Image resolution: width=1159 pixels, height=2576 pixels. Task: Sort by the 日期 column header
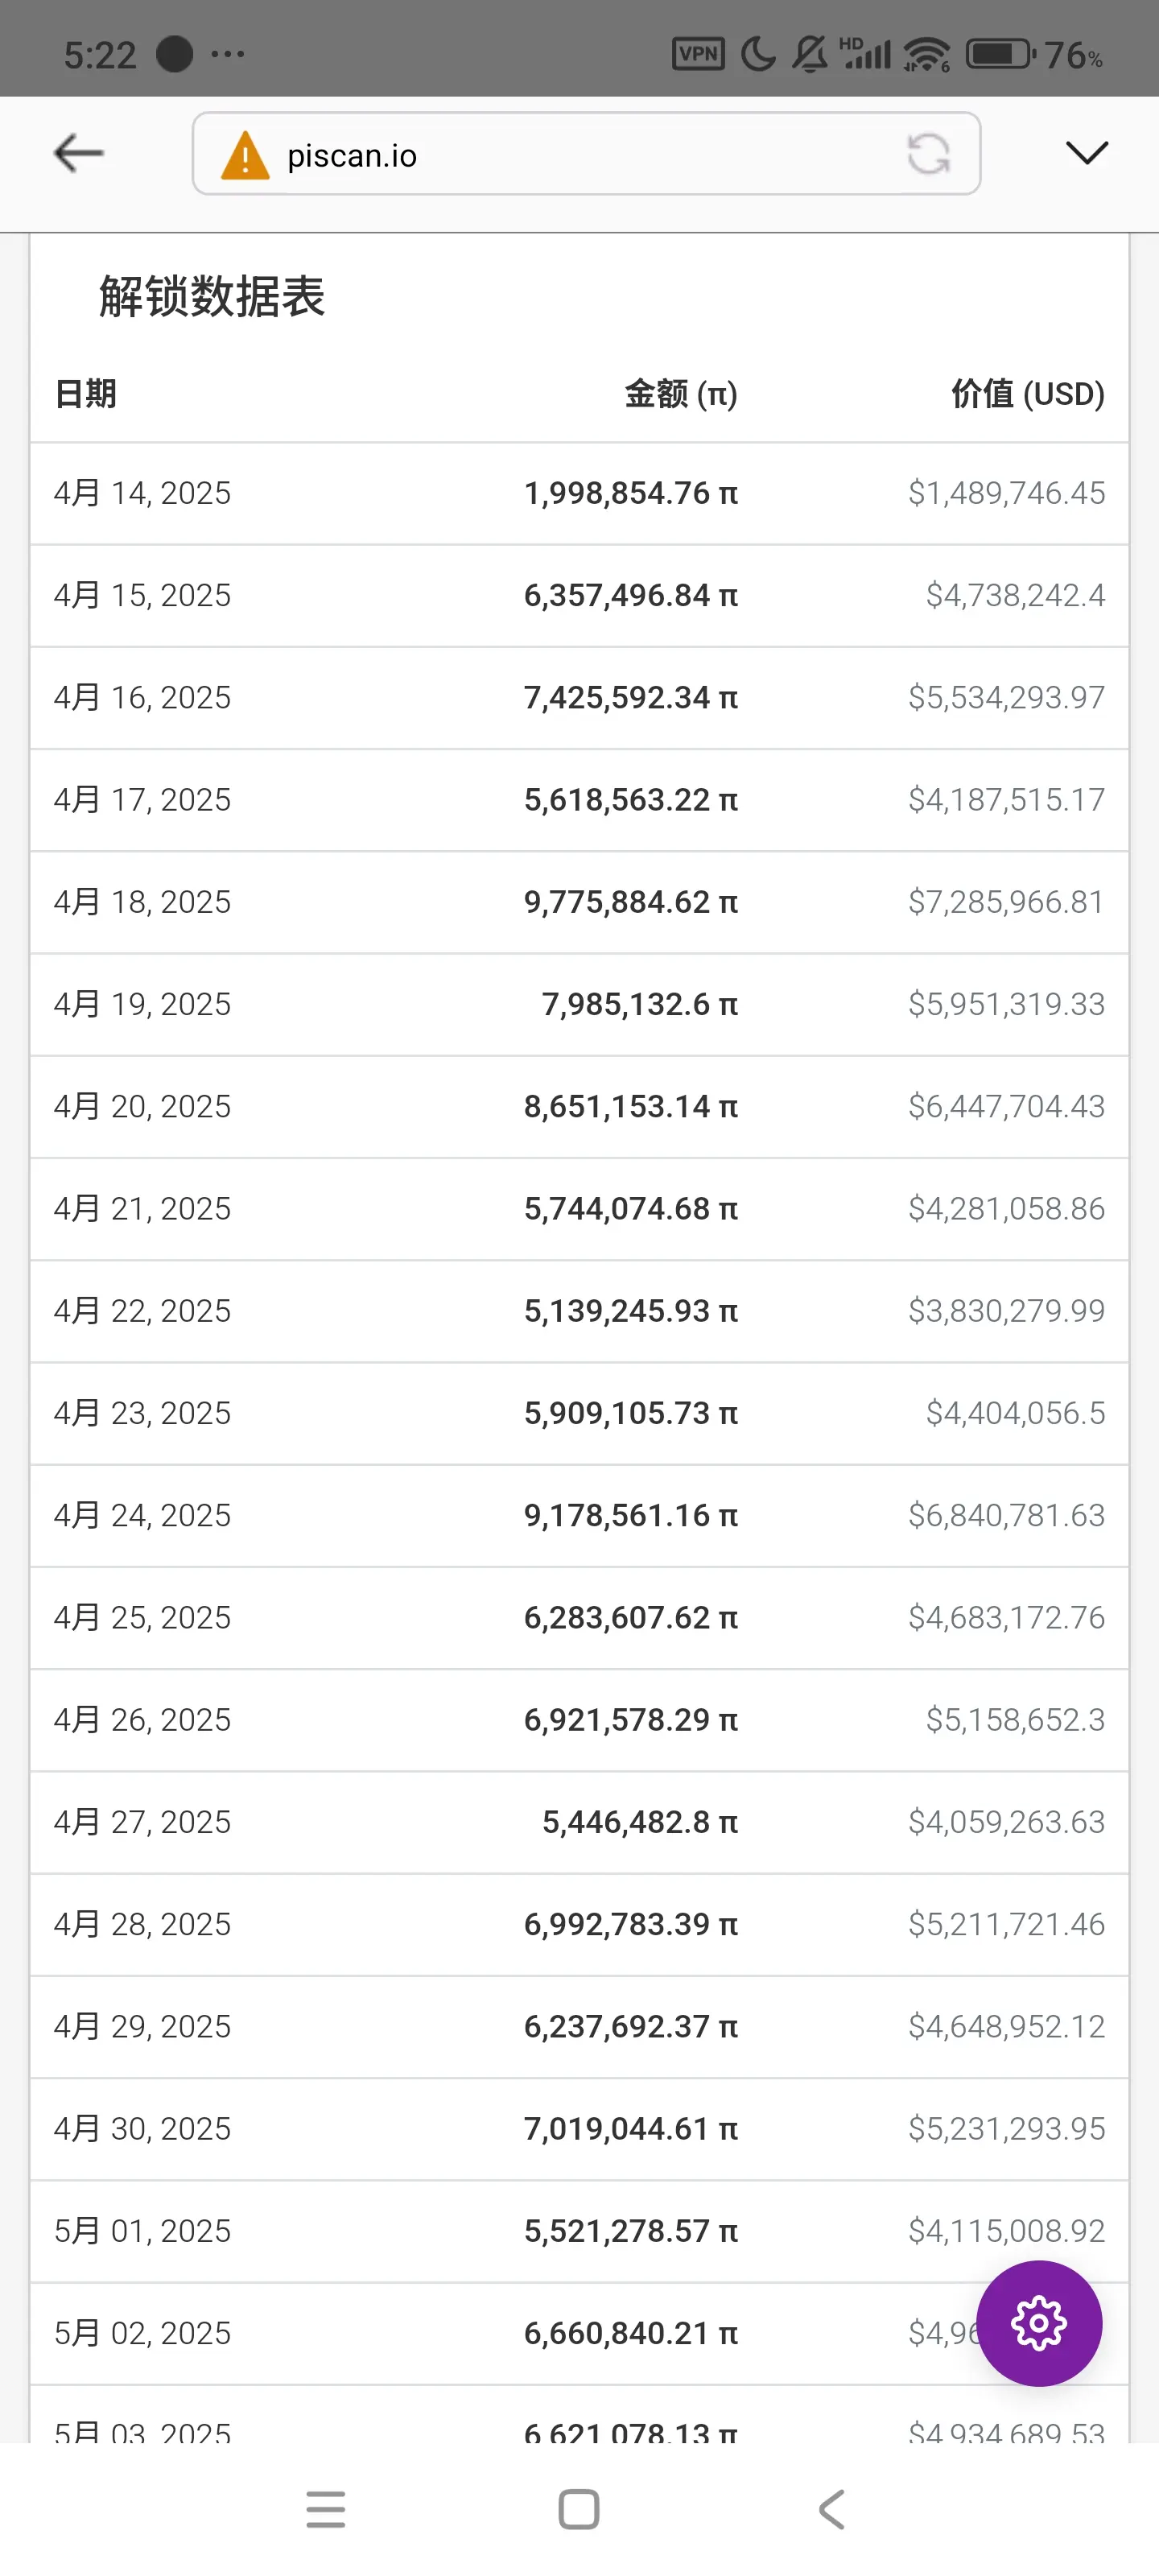[x=86, y=394]
